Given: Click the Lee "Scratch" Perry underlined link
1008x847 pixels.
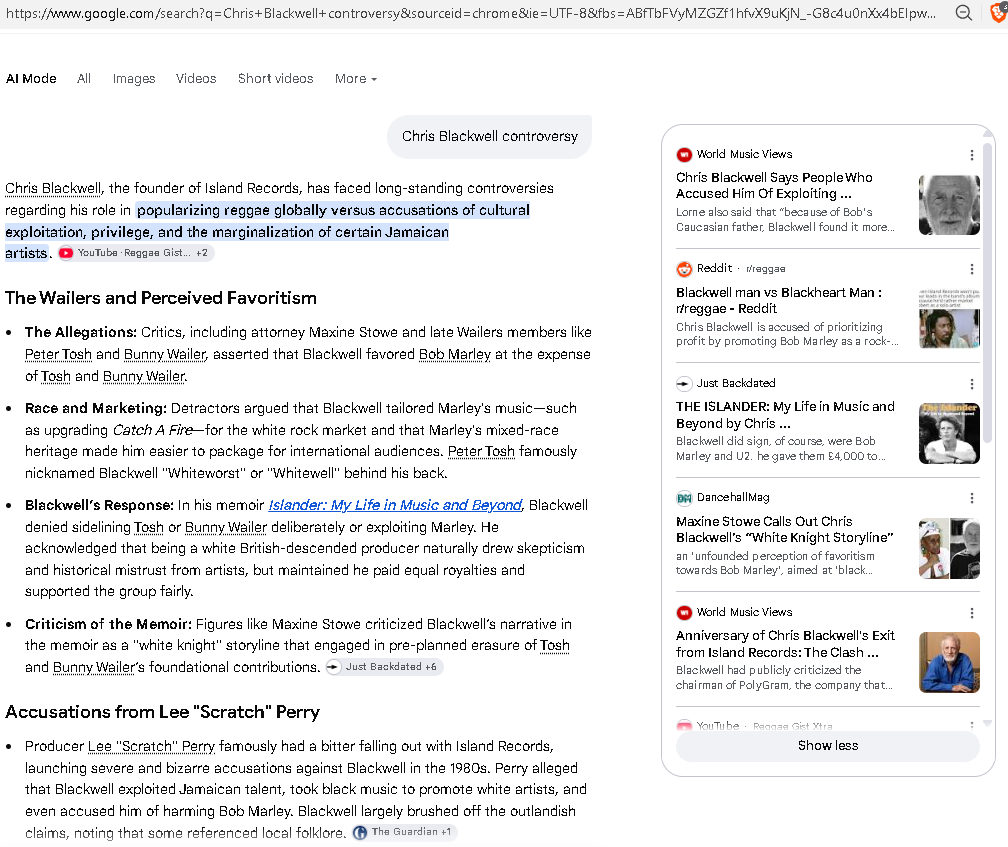Looking at the screenshot, I should click(151, 747).
